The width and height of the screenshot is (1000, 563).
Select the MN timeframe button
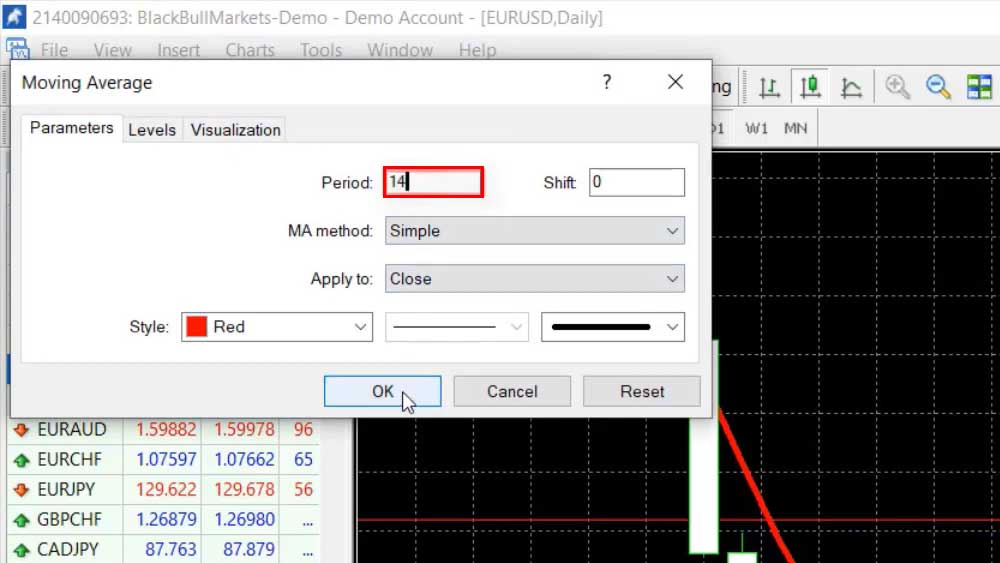pos(795,129)
